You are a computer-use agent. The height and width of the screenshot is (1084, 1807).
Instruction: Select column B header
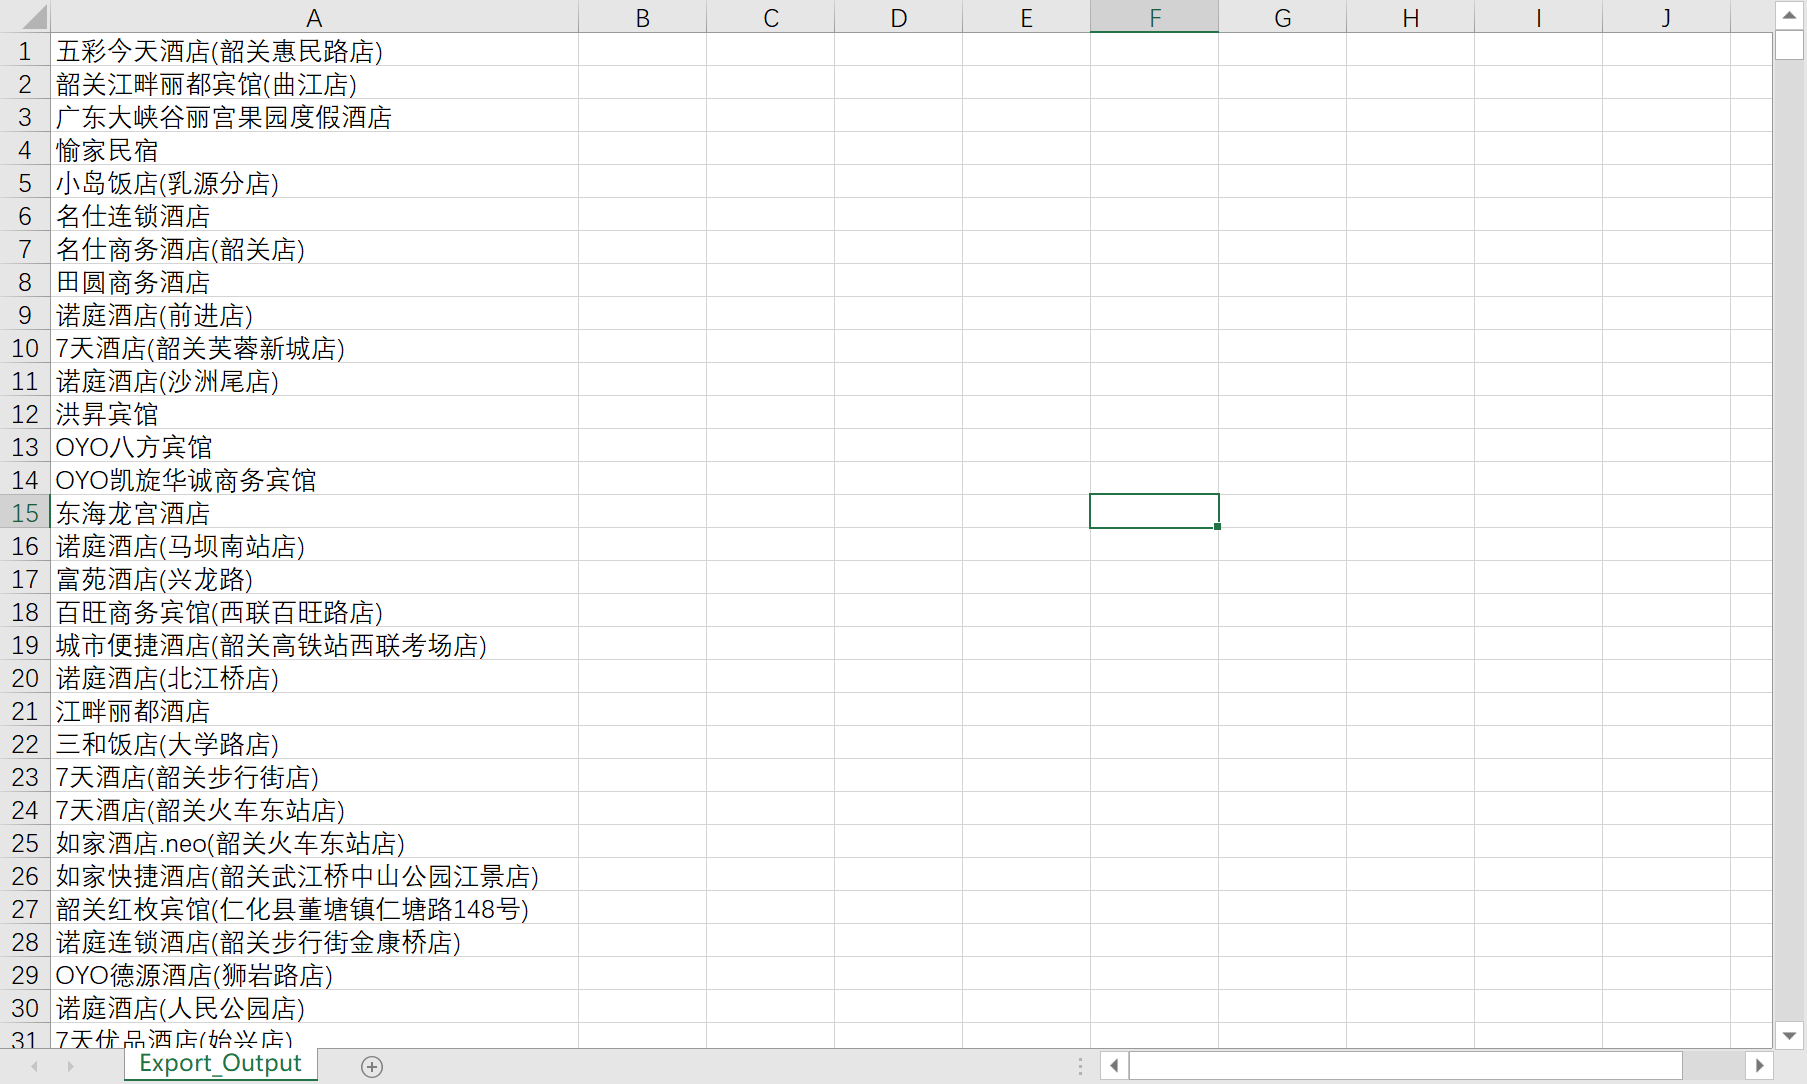642,17
